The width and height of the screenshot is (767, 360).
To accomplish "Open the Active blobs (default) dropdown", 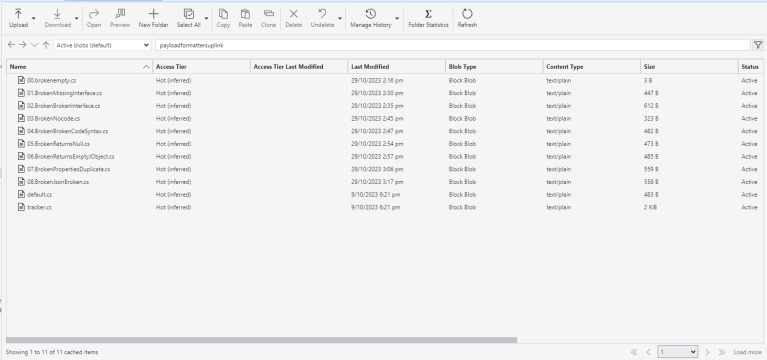I will point(102,45).
